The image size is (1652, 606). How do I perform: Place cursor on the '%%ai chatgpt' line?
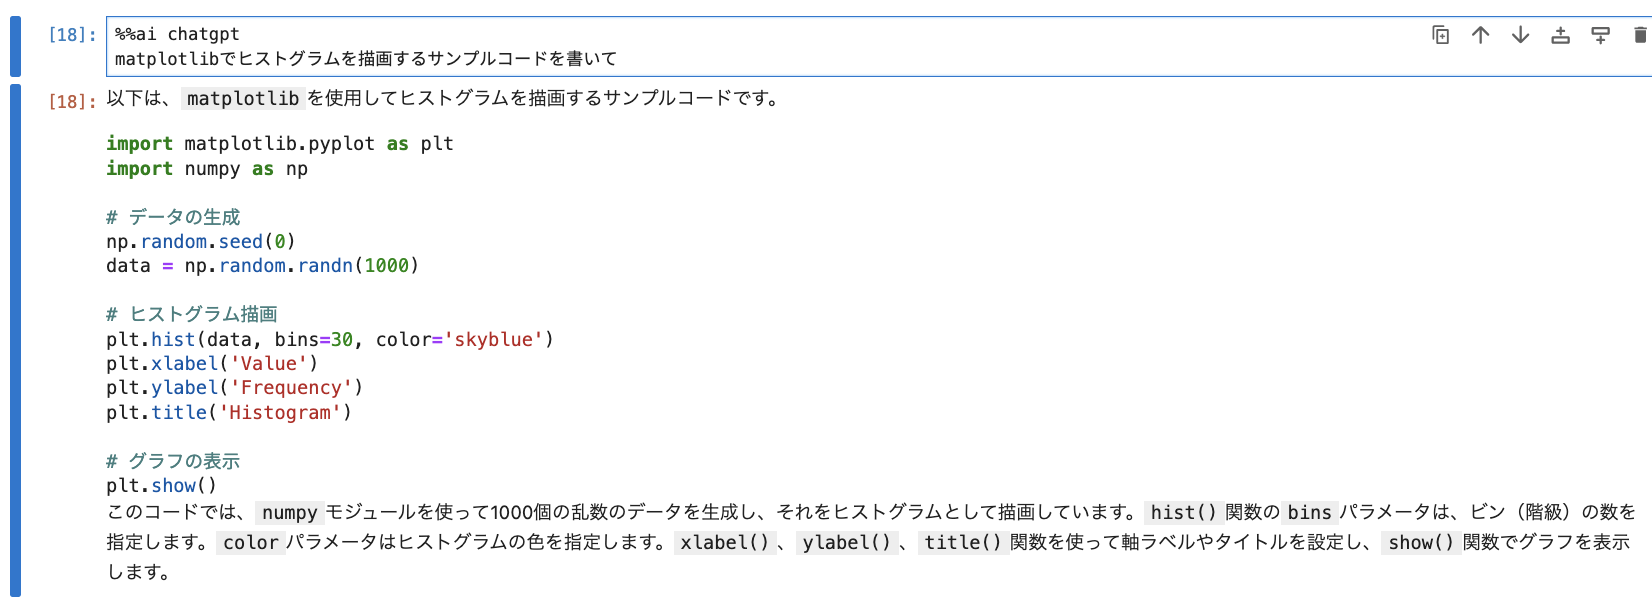point(177,34)
